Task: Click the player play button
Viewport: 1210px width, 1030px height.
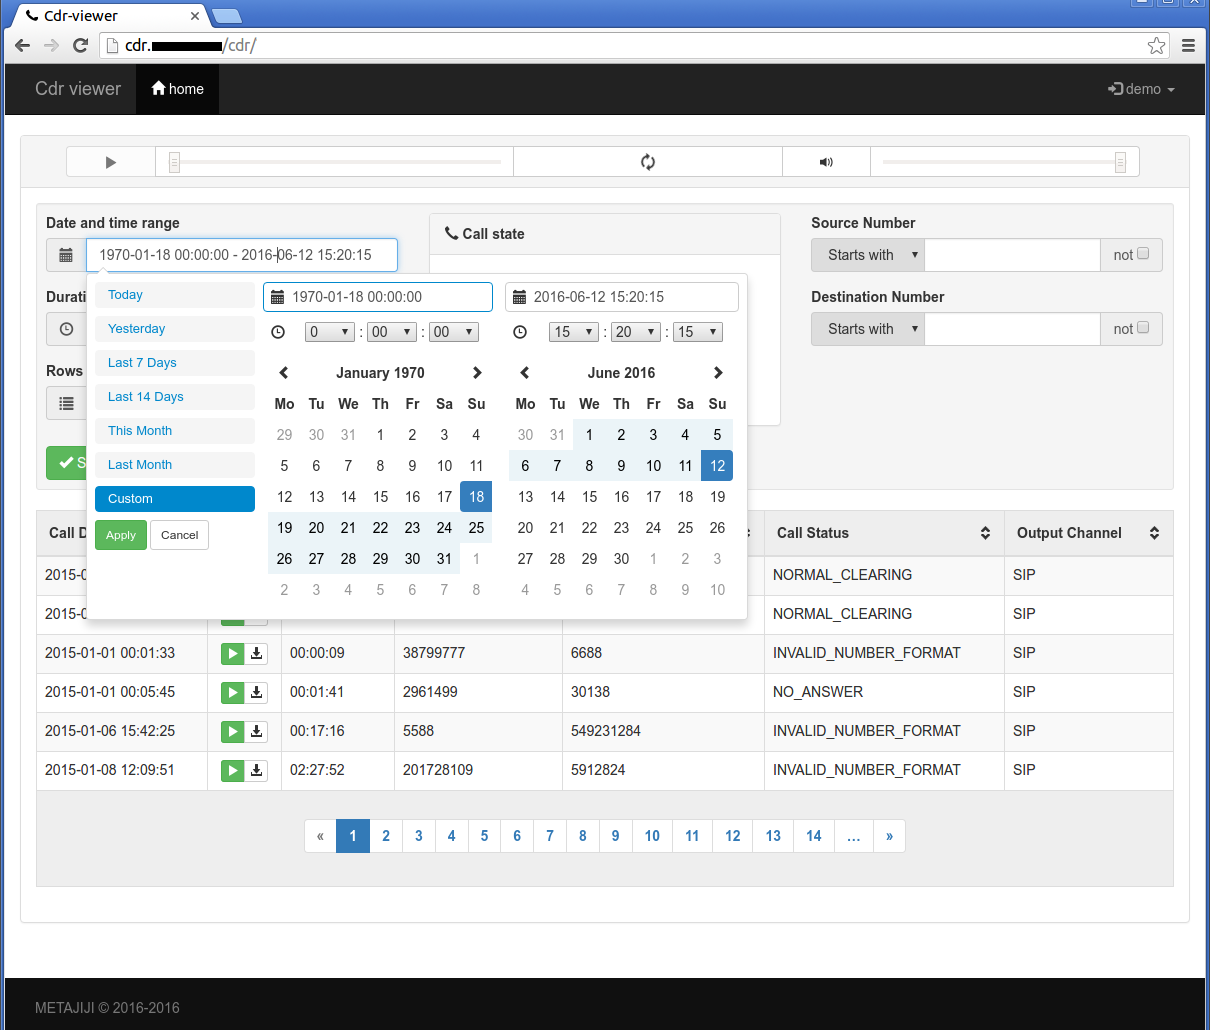Action: pos(111,162)
